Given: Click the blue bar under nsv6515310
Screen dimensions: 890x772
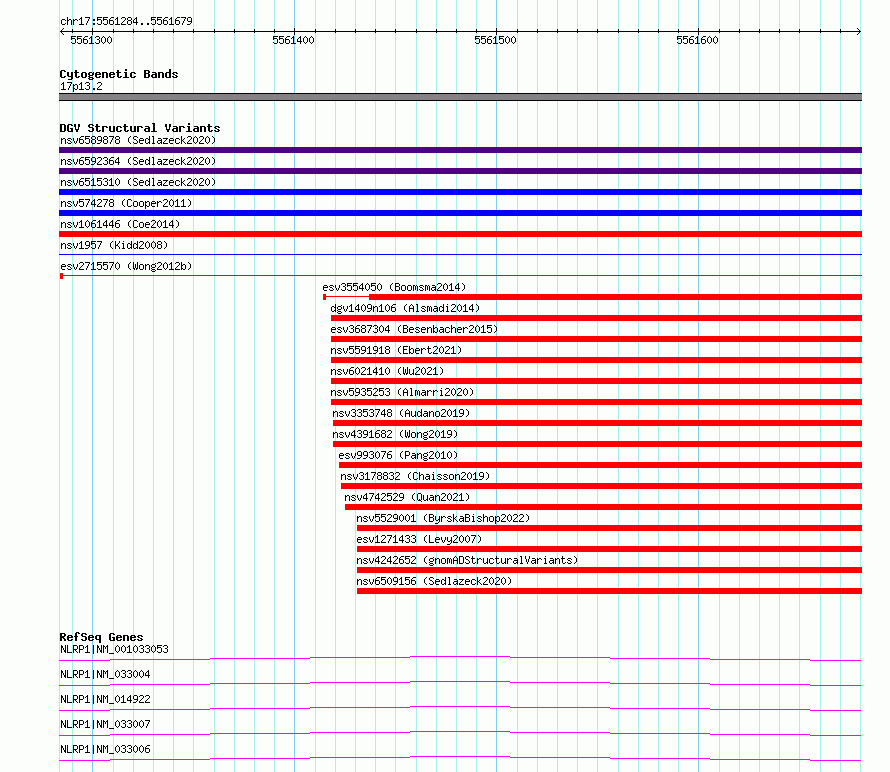Looking at the screenshot, I should pos(460,192).
